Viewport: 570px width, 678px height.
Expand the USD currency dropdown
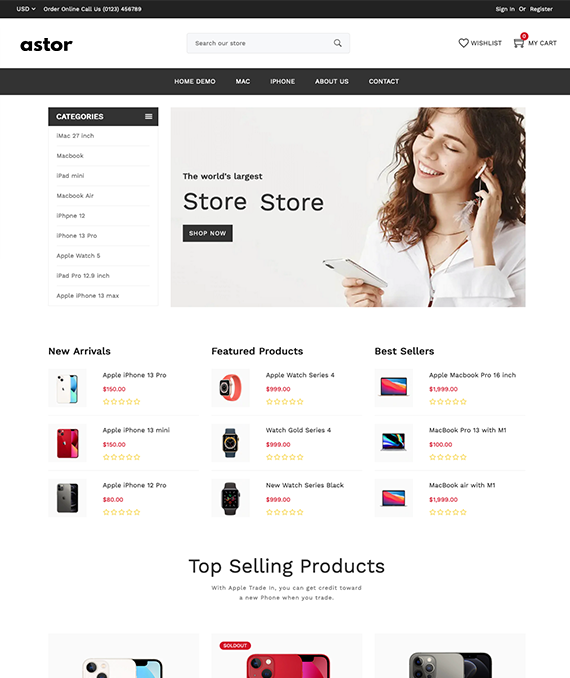26,9
